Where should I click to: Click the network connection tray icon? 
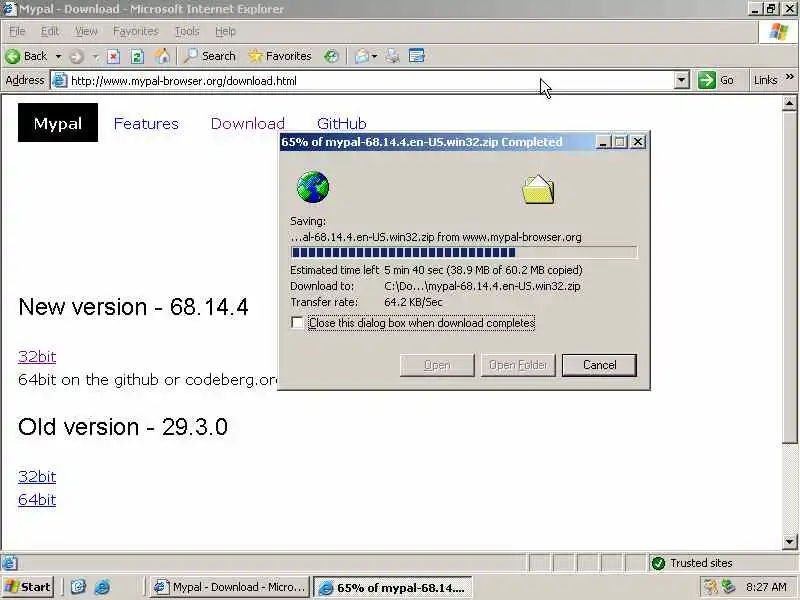coord(728,587)
